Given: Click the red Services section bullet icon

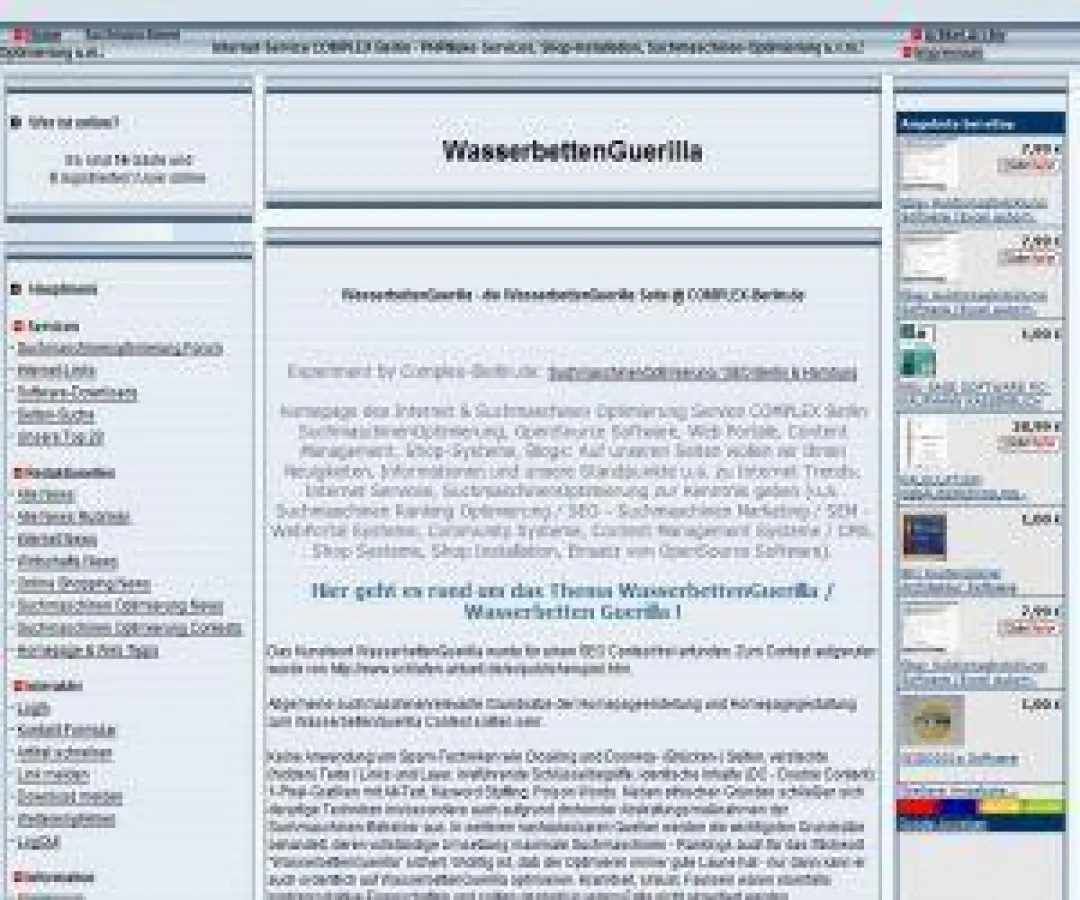Looking at the screenshot, I should 16,327.
